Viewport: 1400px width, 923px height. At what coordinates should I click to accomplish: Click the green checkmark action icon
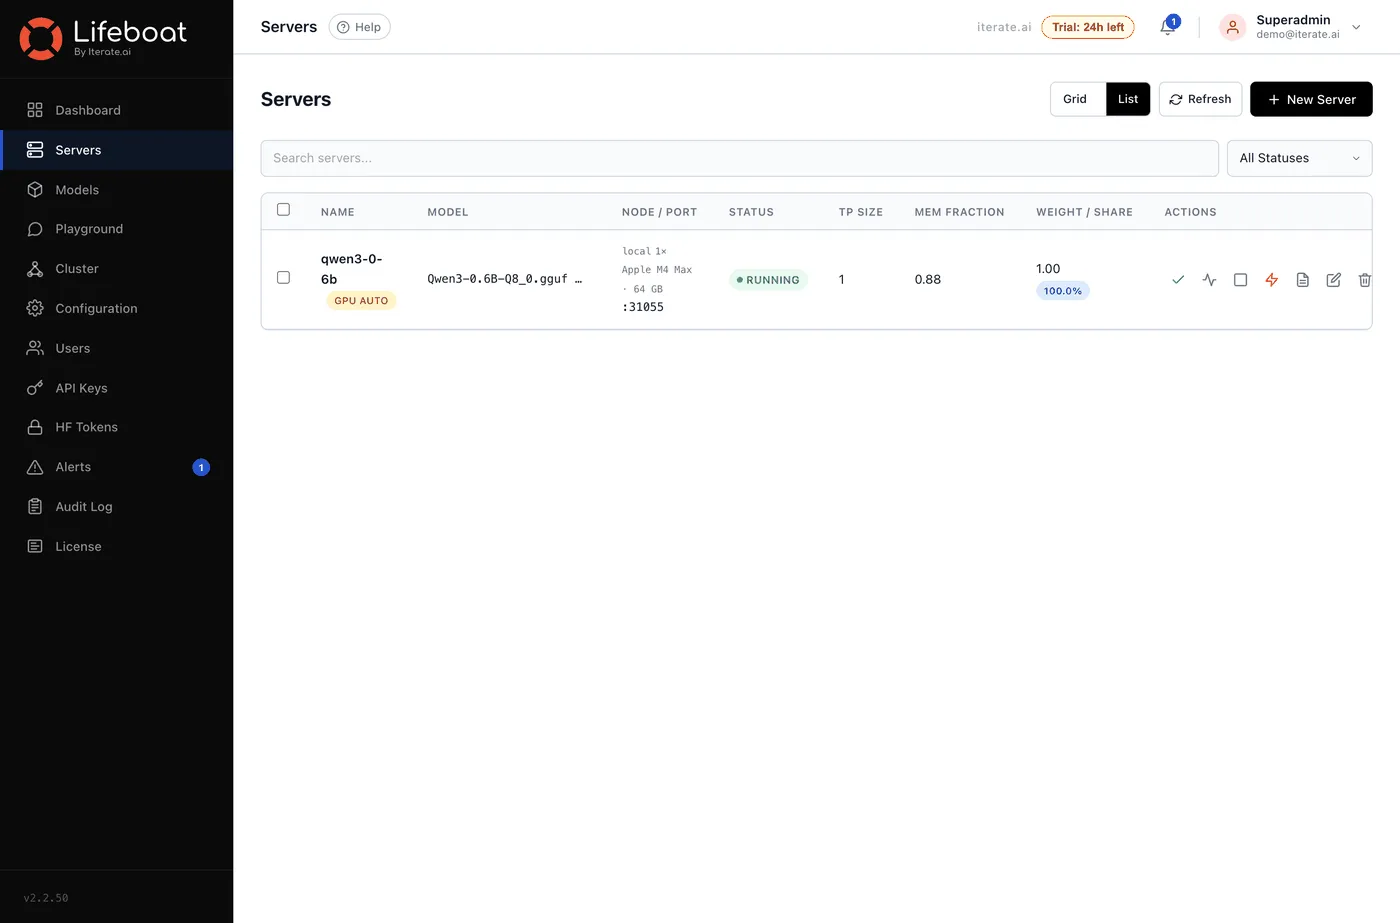coord(1178,280)
